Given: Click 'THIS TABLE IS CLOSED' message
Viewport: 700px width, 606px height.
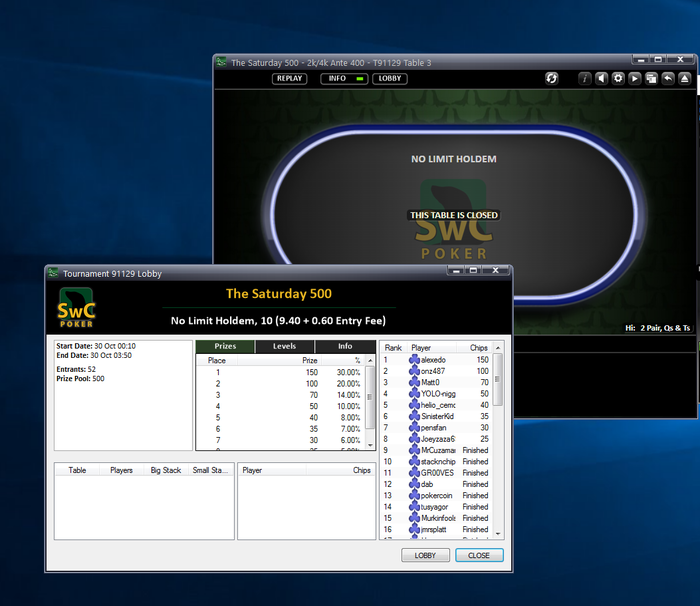Looking at the screenshot, I should point(454,215).
